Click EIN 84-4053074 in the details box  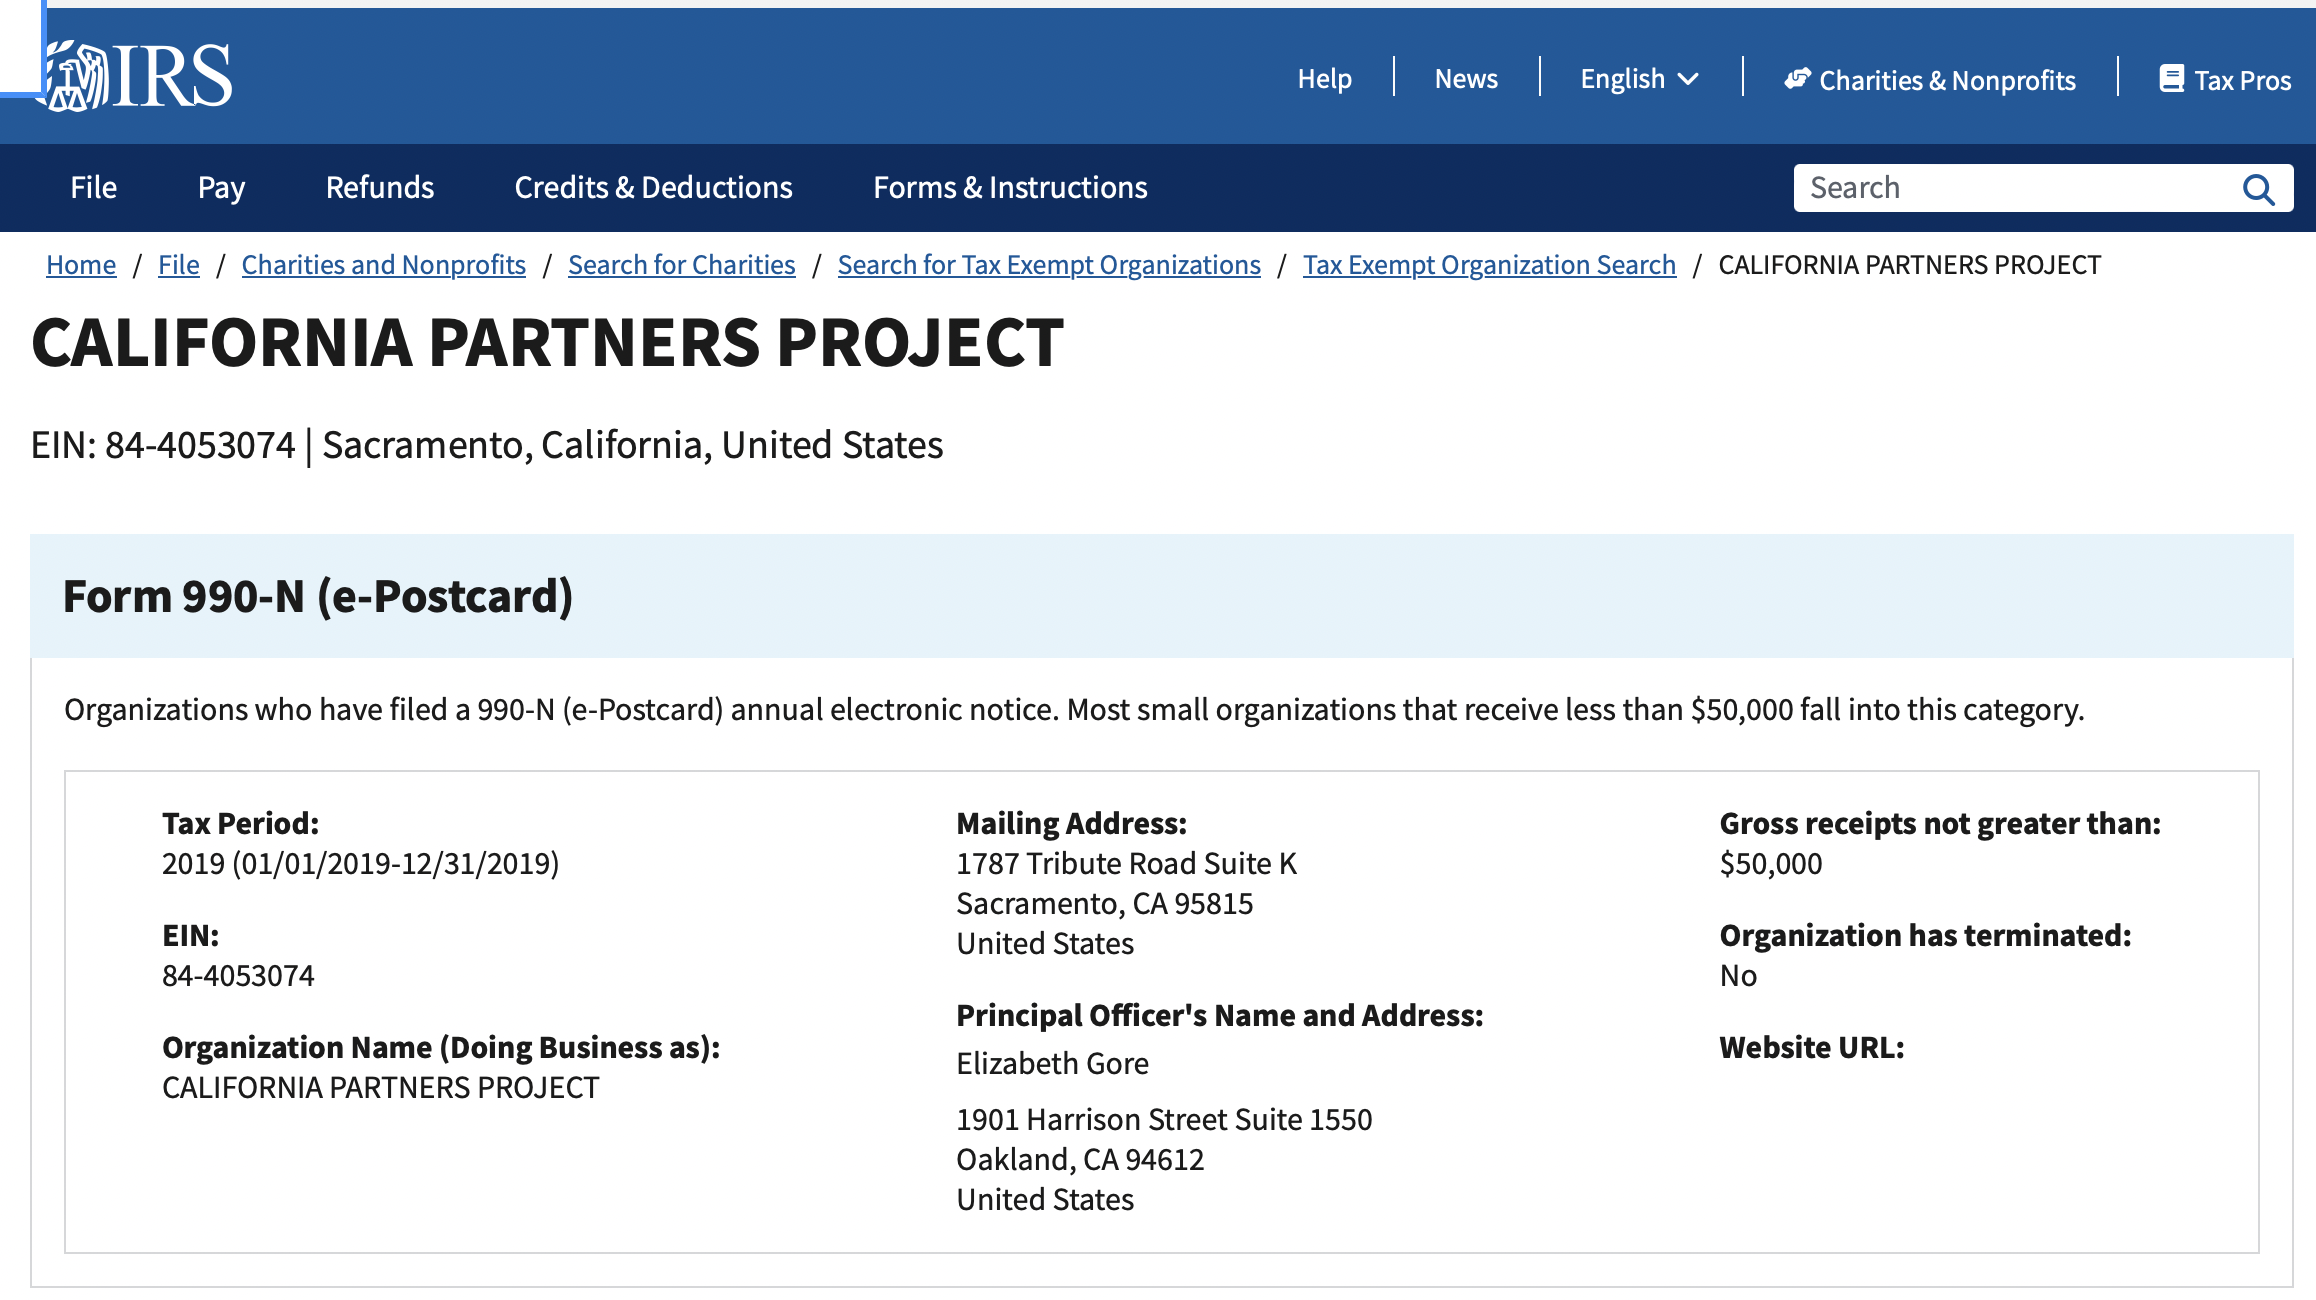[238, 975]
